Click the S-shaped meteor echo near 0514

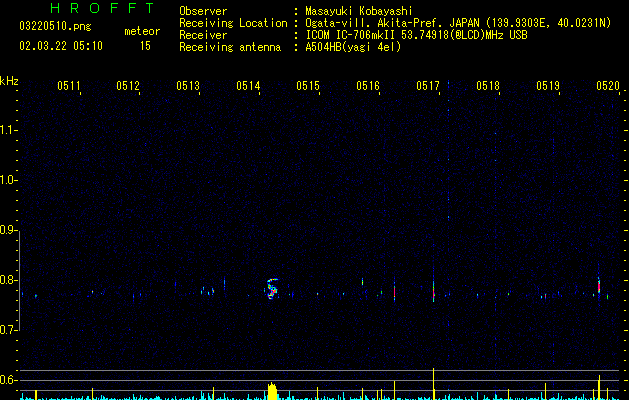[x=272, y=289]
